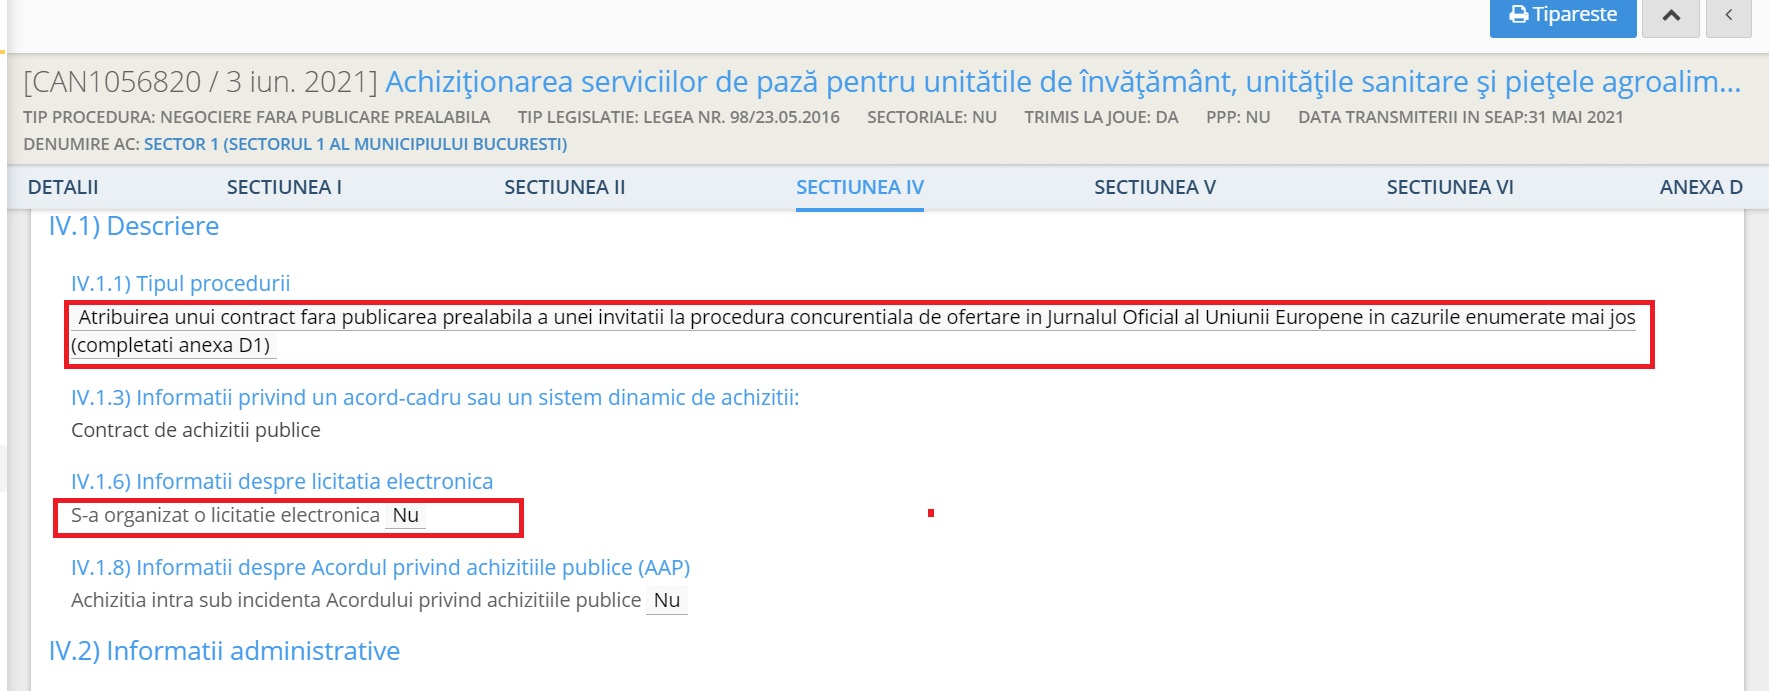
Task: Go to the SECTIUNEA V tab
Action: pos(1154,187)
